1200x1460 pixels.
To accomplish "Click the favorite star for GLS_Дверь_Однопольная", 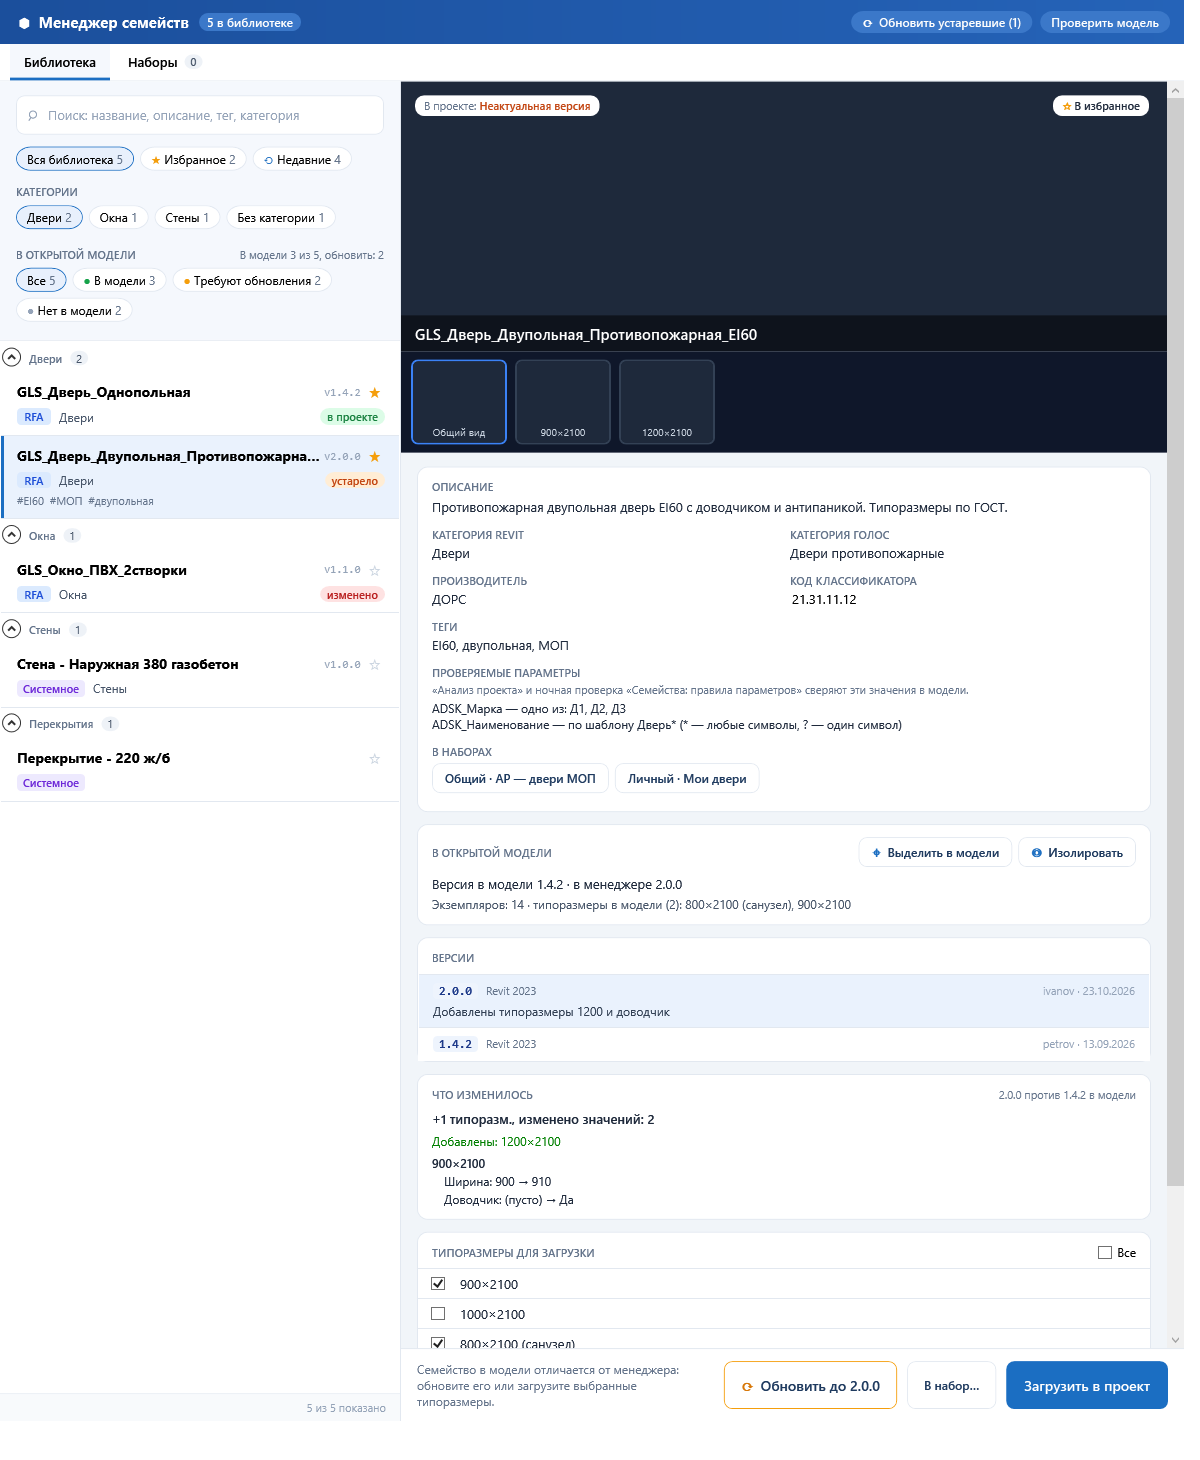I will 375,393.
